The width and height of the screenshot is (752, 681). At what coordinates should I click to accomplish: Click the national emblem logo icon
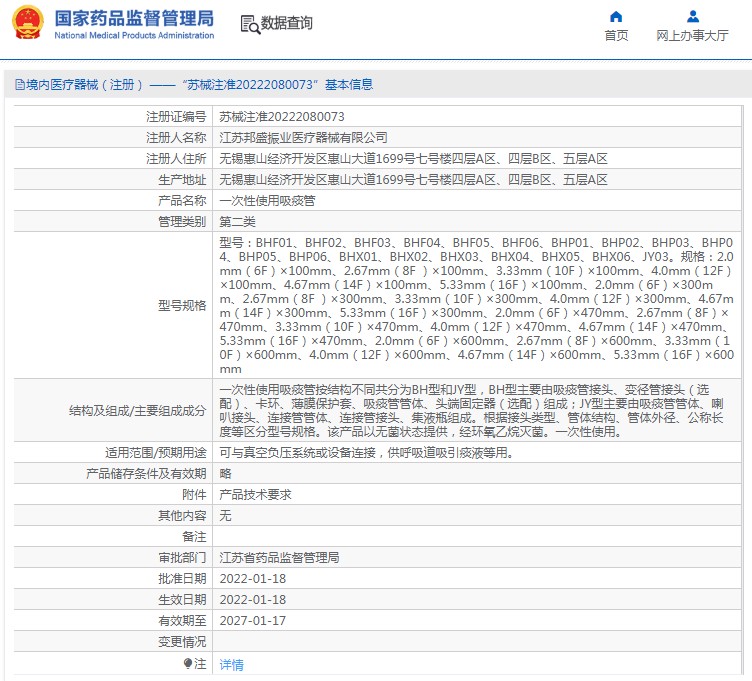(x=28, y=23)
